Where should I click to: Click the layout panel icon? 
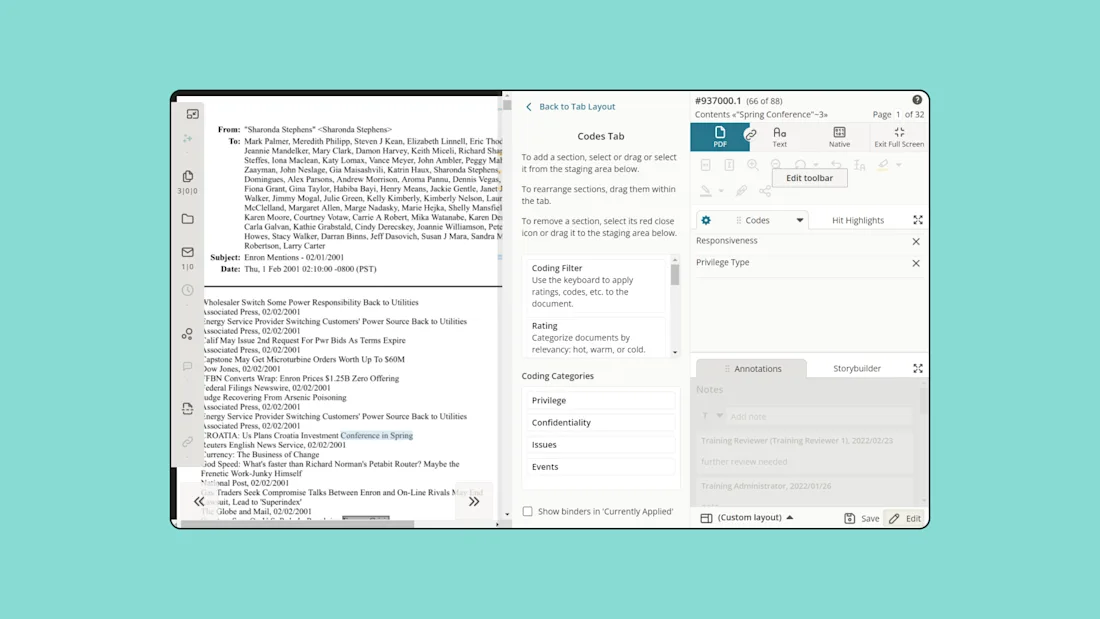[x=706, y=518]
